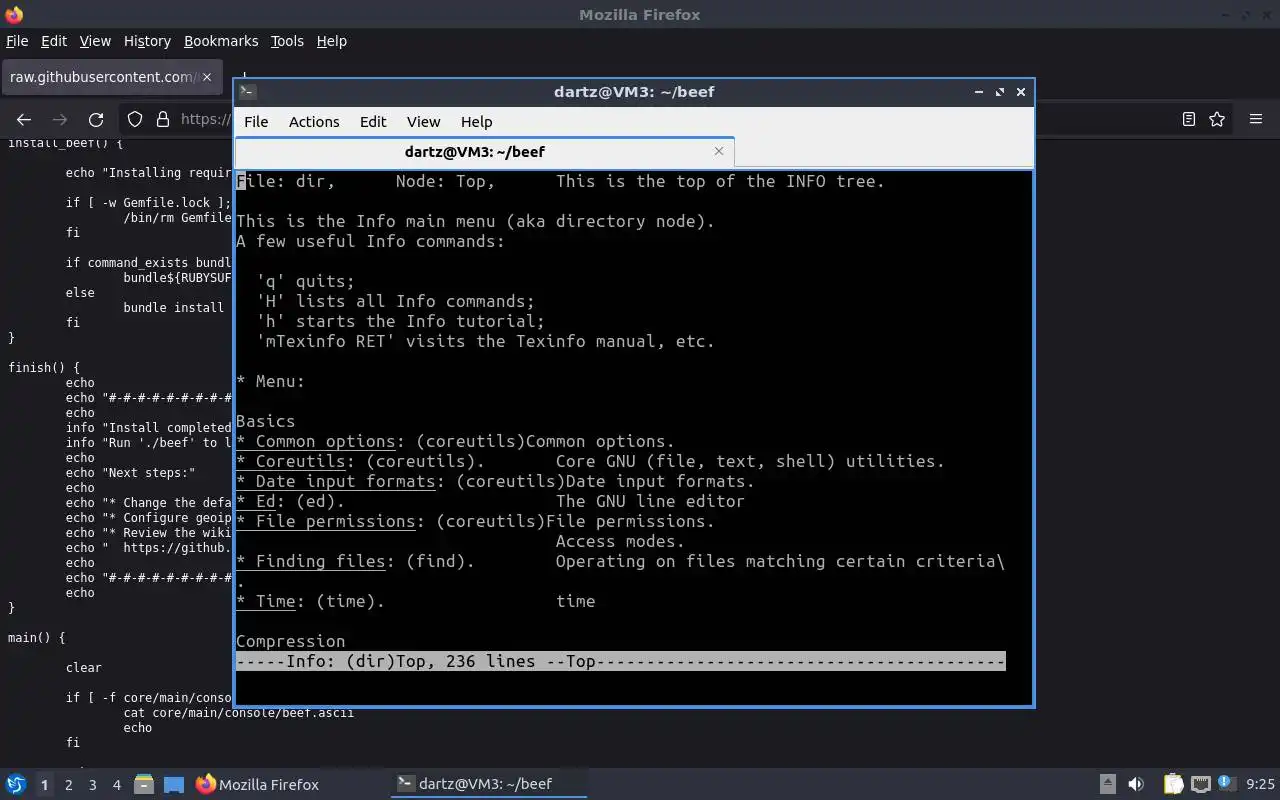The image size is (1280, 800).
Task: Show site security padlock info
Action: (x=162, y=119)
